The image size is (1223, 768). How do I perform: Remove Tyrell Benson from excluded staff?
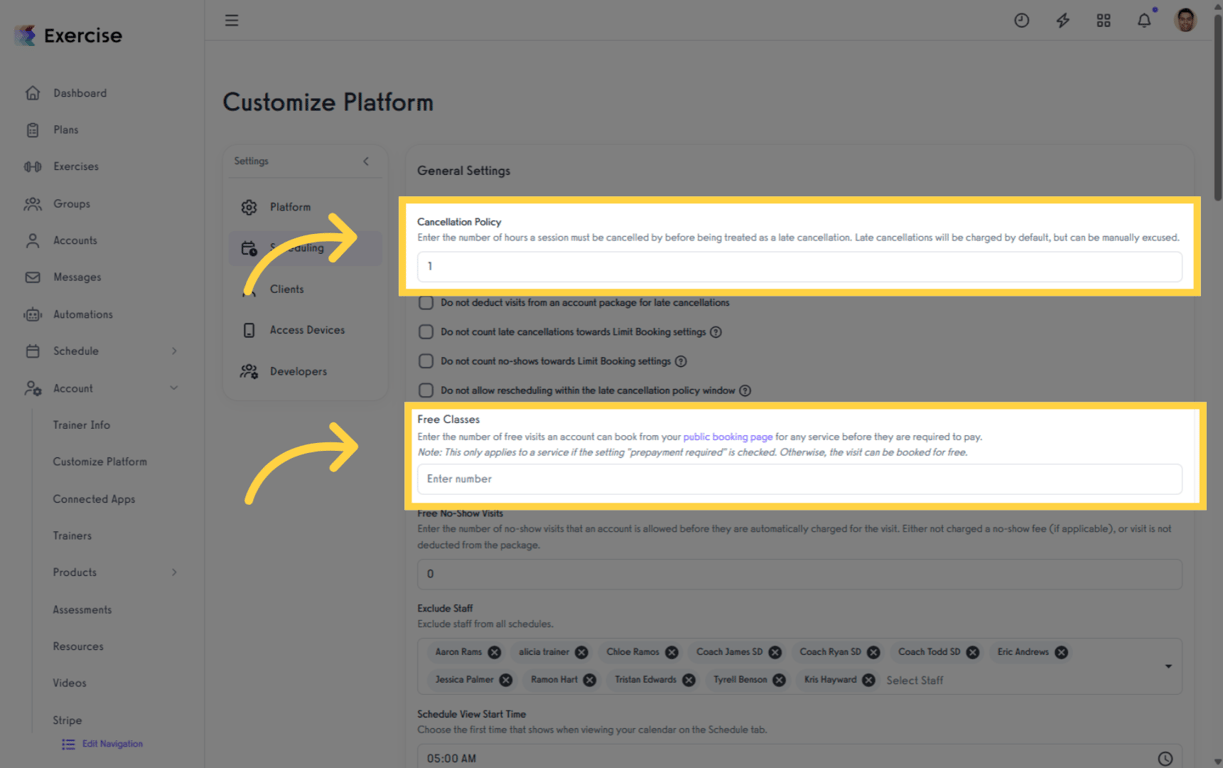[x=779, y=680]
